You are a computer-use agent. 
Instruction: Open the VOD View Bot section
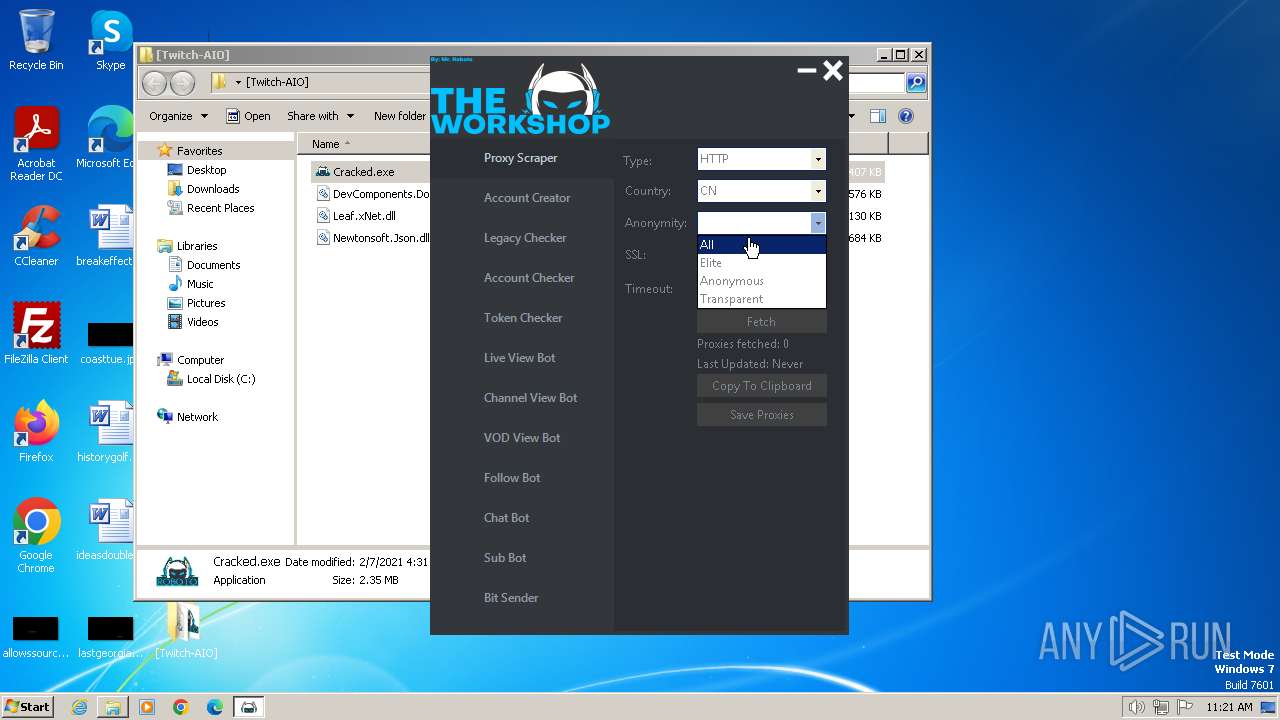click(x=522, y=438)
